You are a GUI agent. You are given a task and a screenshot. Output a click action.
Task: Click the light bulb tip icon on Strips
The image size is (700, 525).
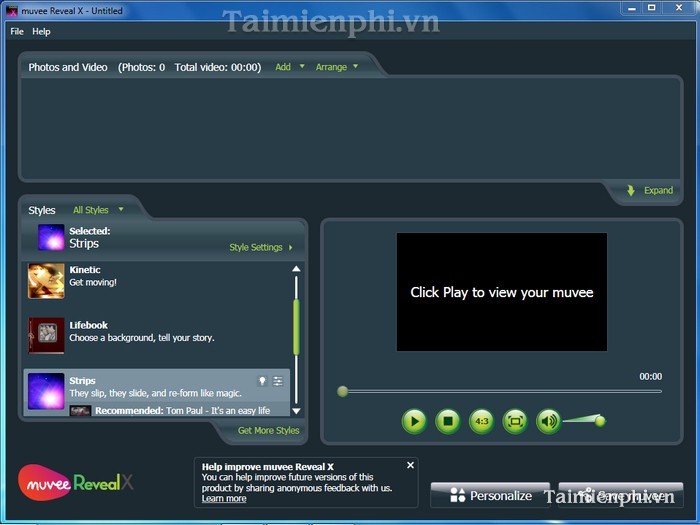click(263, 381)
